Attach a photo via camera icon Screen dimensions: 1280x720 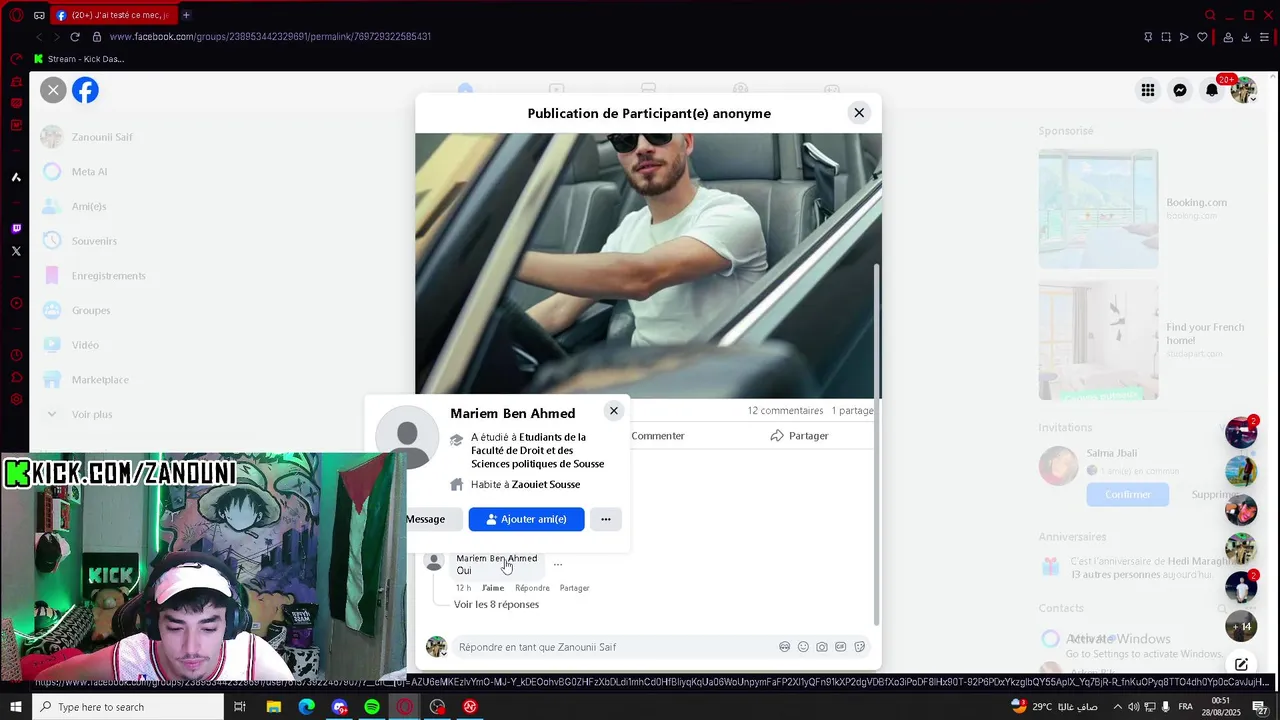[x=822, y=647]
